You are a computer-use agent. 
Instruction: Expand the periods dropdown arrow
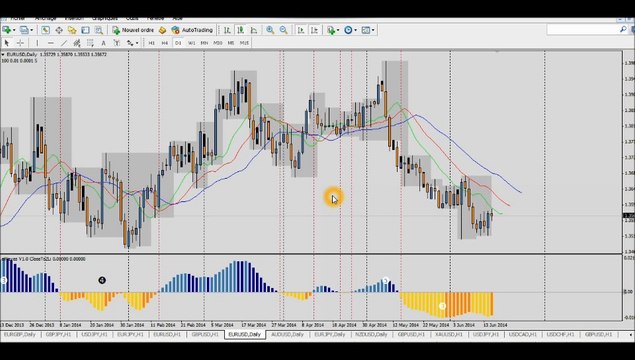point(356,30)
